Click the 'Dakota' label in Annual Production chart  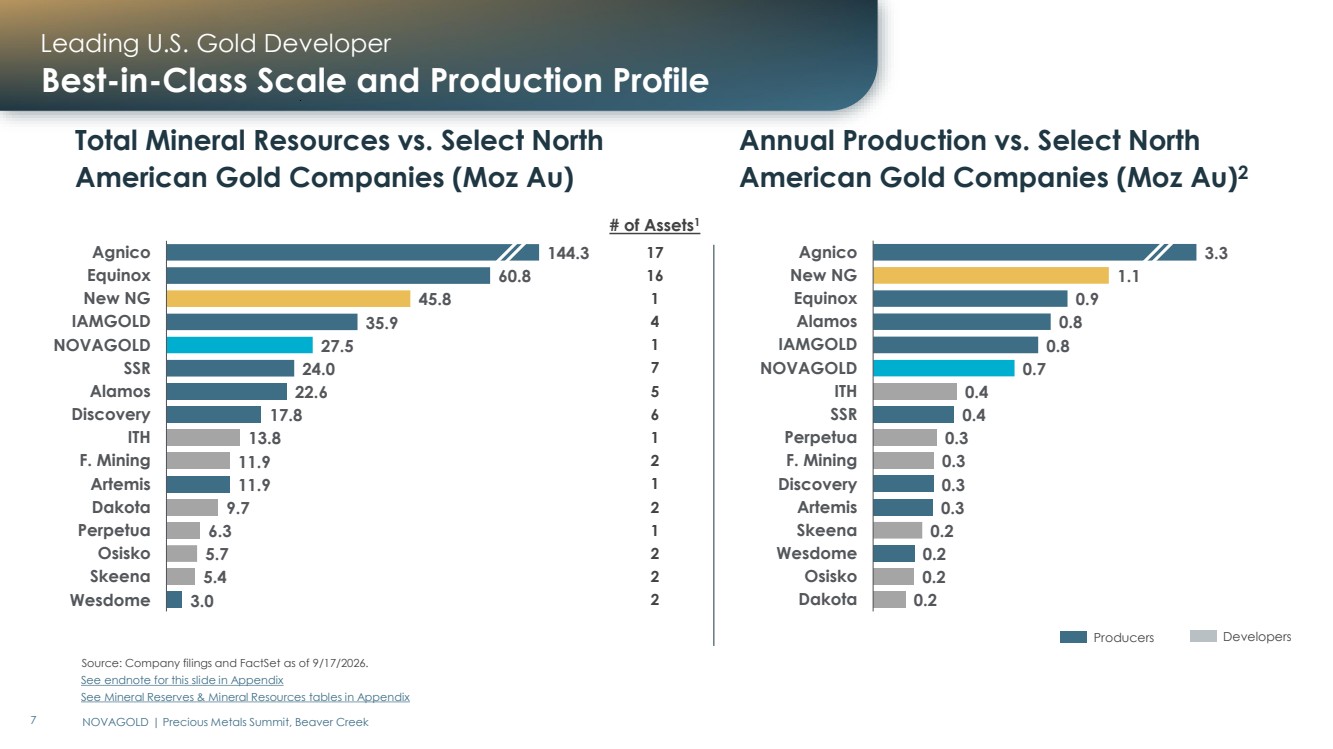(x=828, y=599)
